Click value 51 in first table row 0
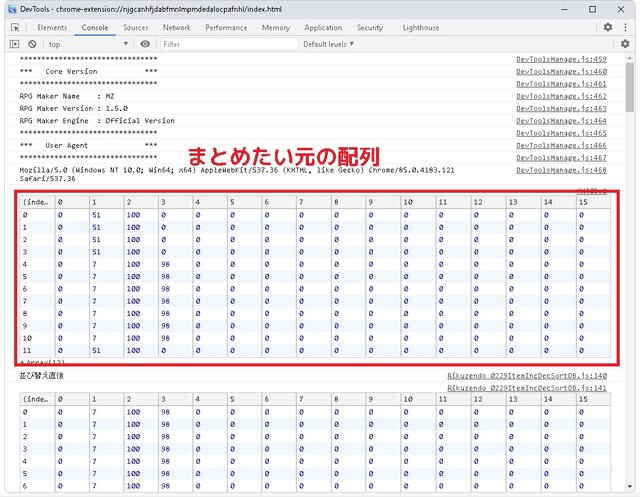The height and width of the screenshot is (497, 640). point(96,215)
